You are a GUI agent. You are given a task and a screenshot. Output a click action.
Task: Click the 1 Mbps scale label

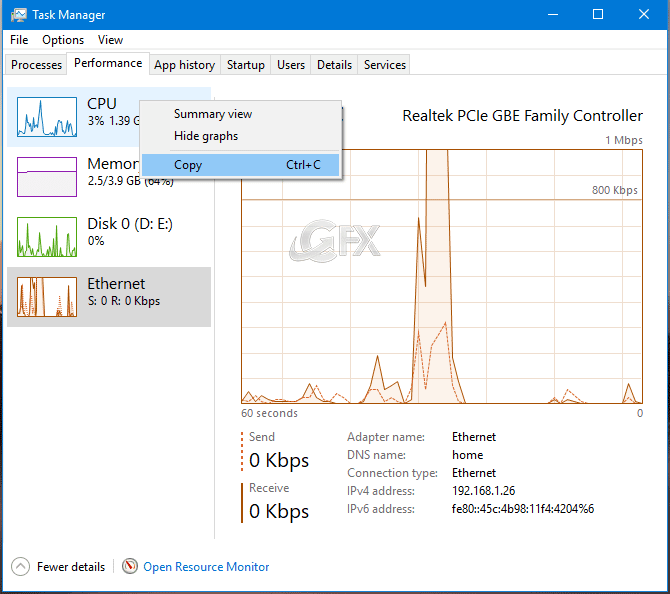pos(624,140)
